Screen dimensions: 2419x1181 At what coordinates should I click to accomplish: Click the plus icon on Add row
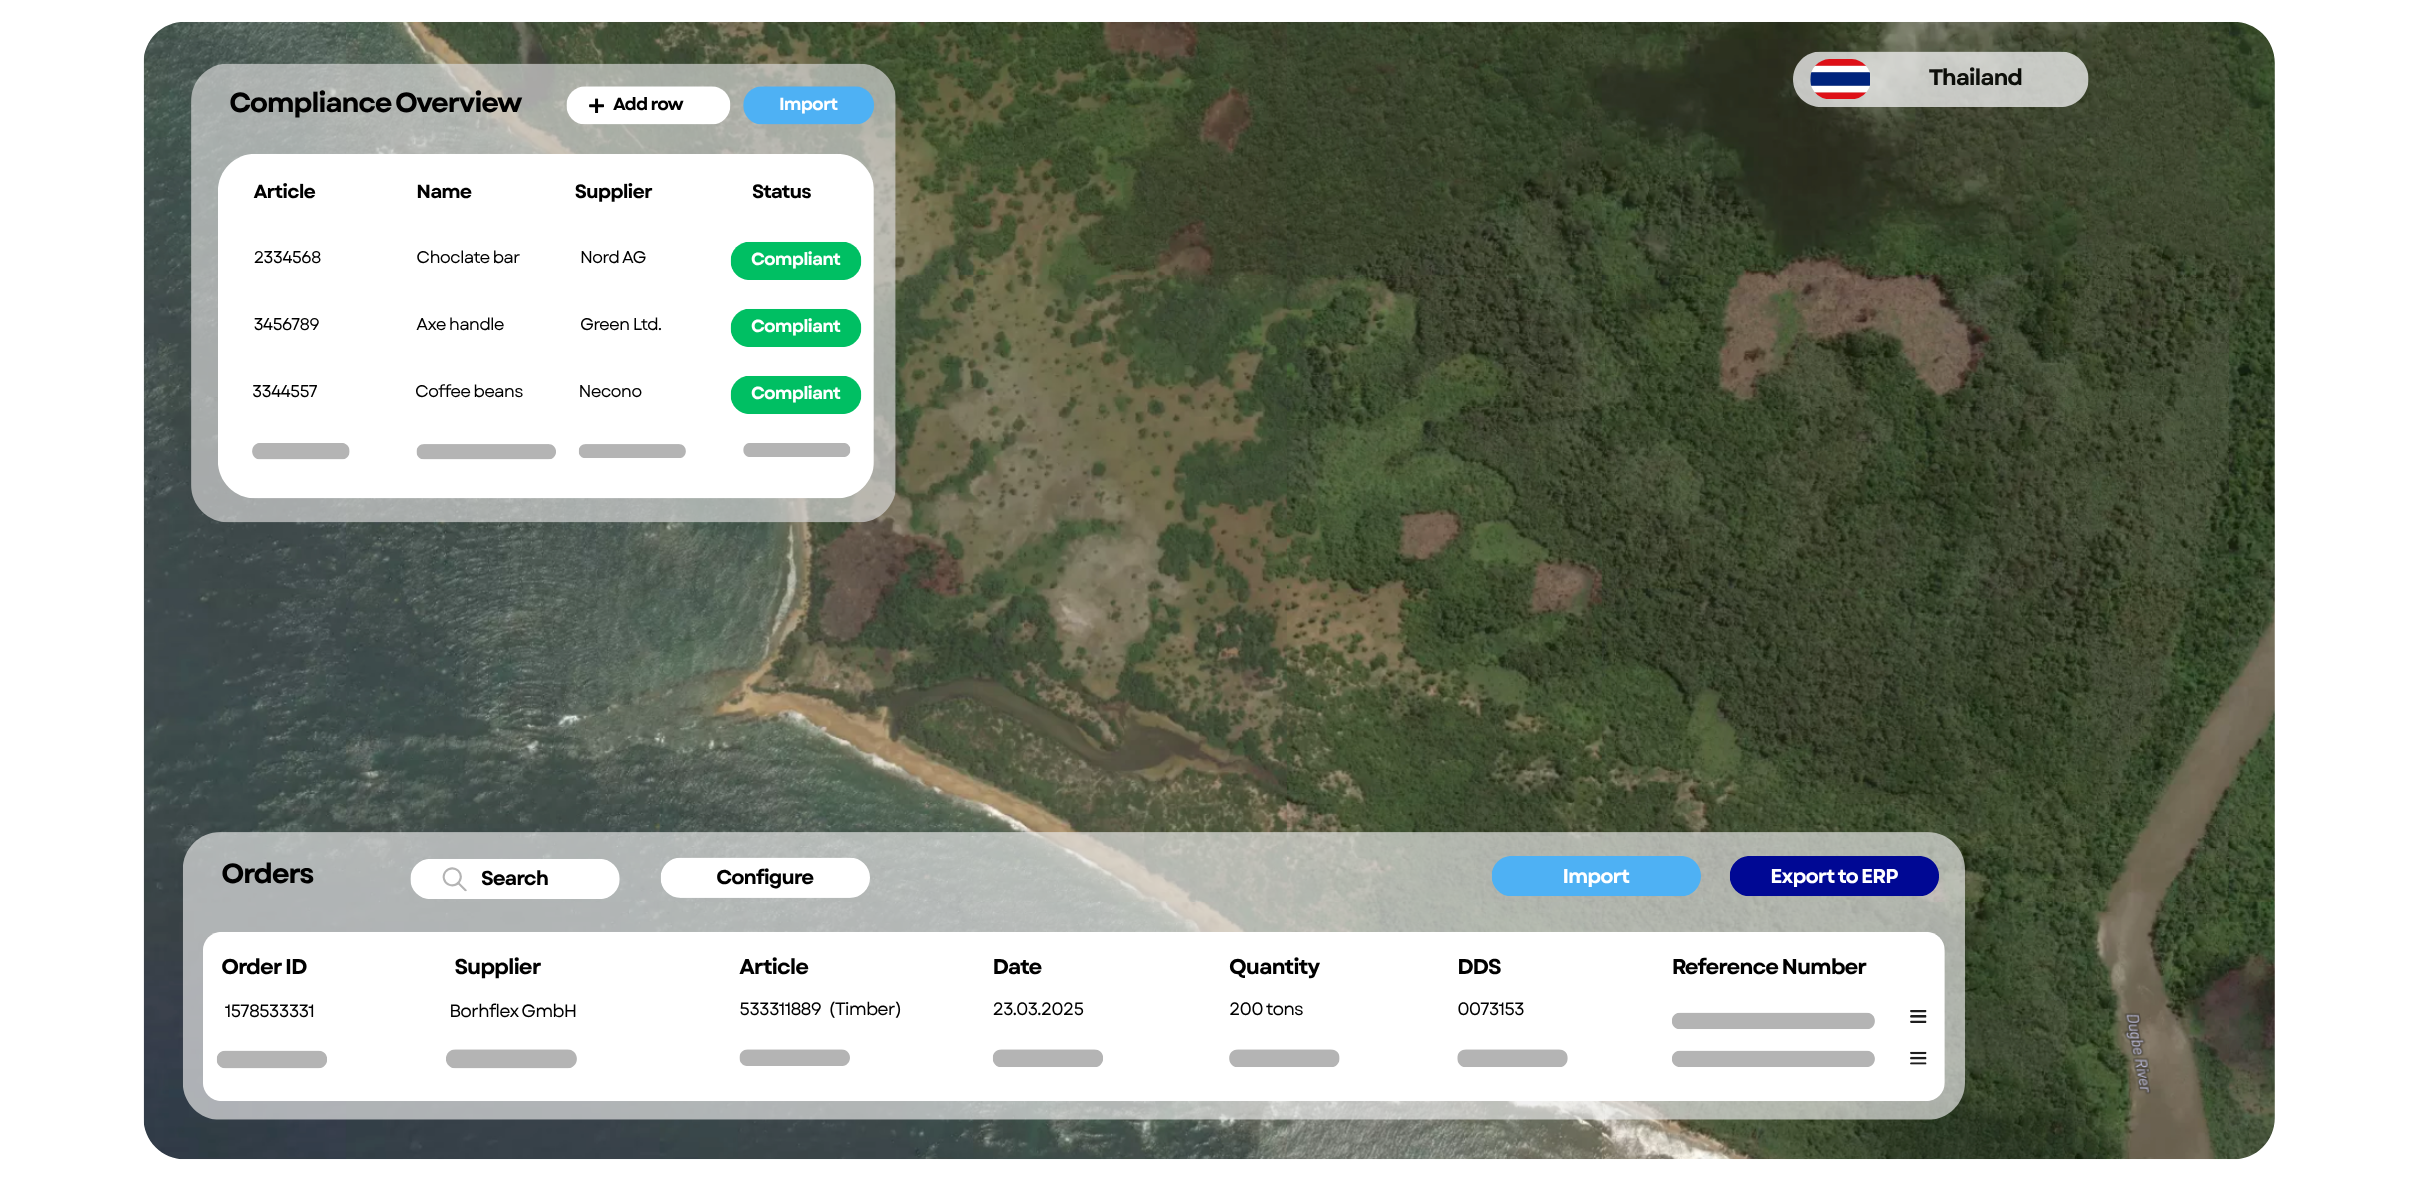pos(596,105)
